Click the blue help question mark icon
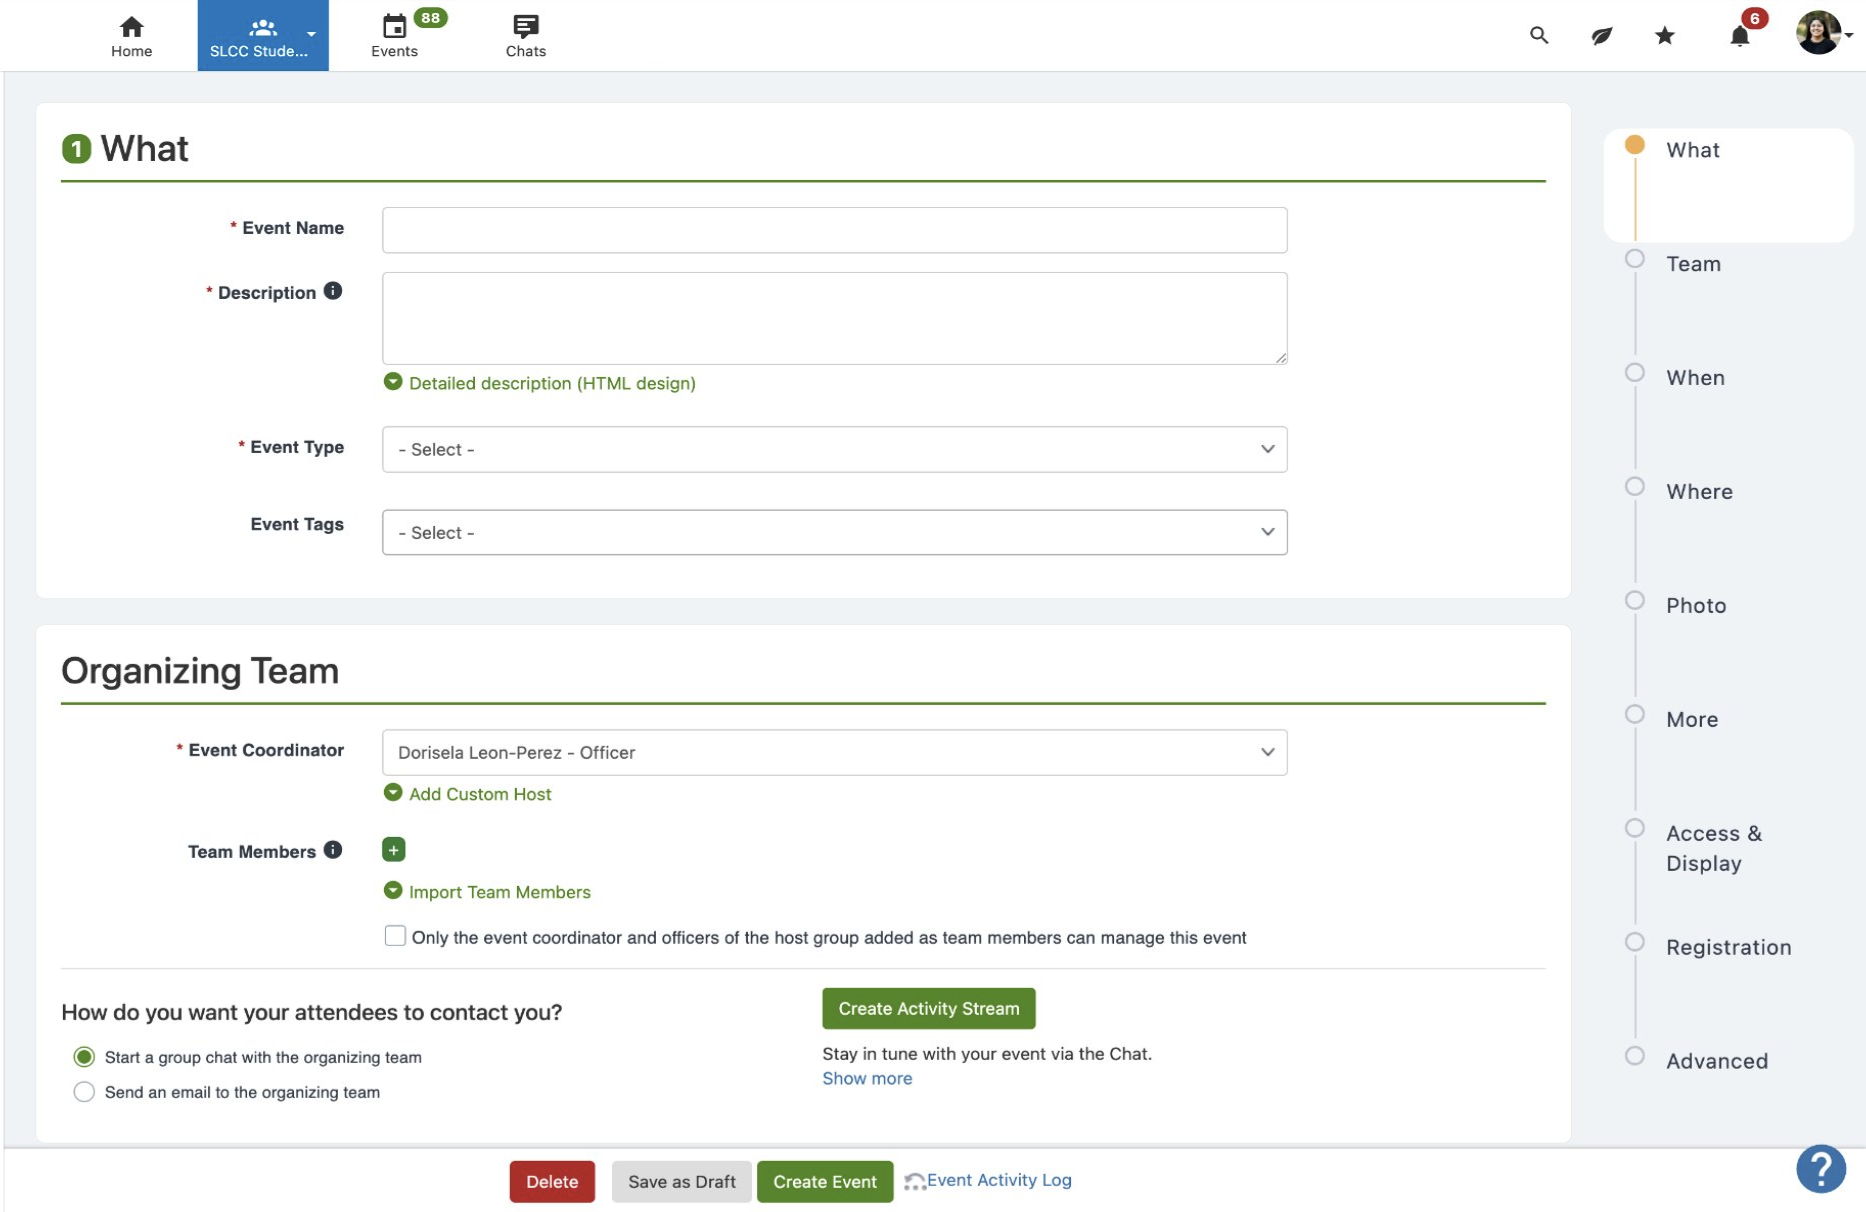This screenshot has width=1866, height=1212. click(x=1820, y=1168)
